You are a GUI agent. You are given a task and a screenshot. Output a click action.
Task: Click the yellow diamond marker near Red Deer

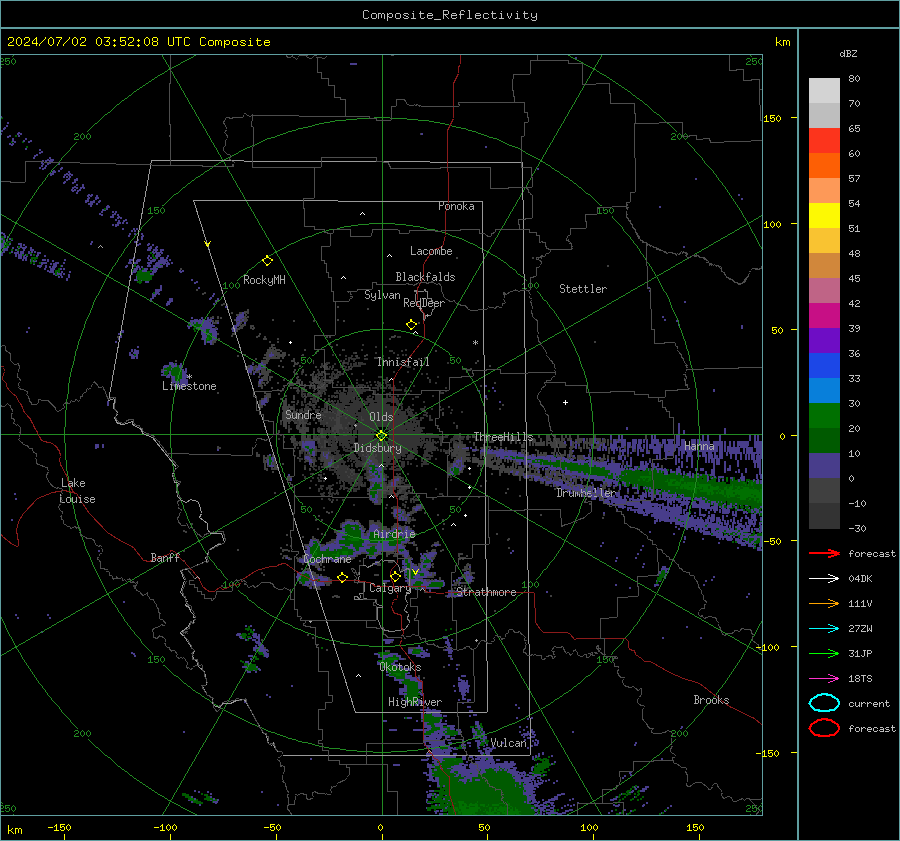click(x=411, y=325)
